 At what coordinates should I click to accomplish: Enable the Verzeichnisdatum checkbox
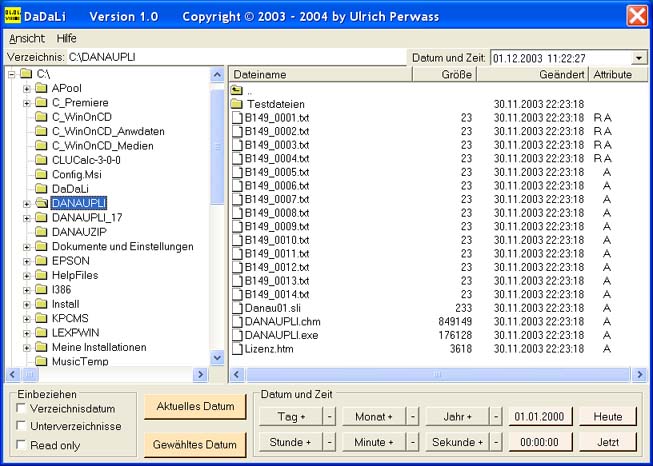pyautogui.click(x=22, y=409)
